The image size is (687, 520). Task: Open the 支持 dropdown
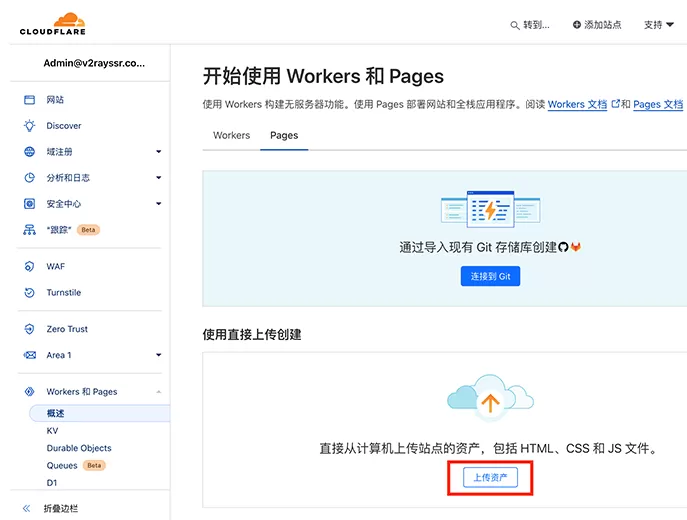click(659, 25)
